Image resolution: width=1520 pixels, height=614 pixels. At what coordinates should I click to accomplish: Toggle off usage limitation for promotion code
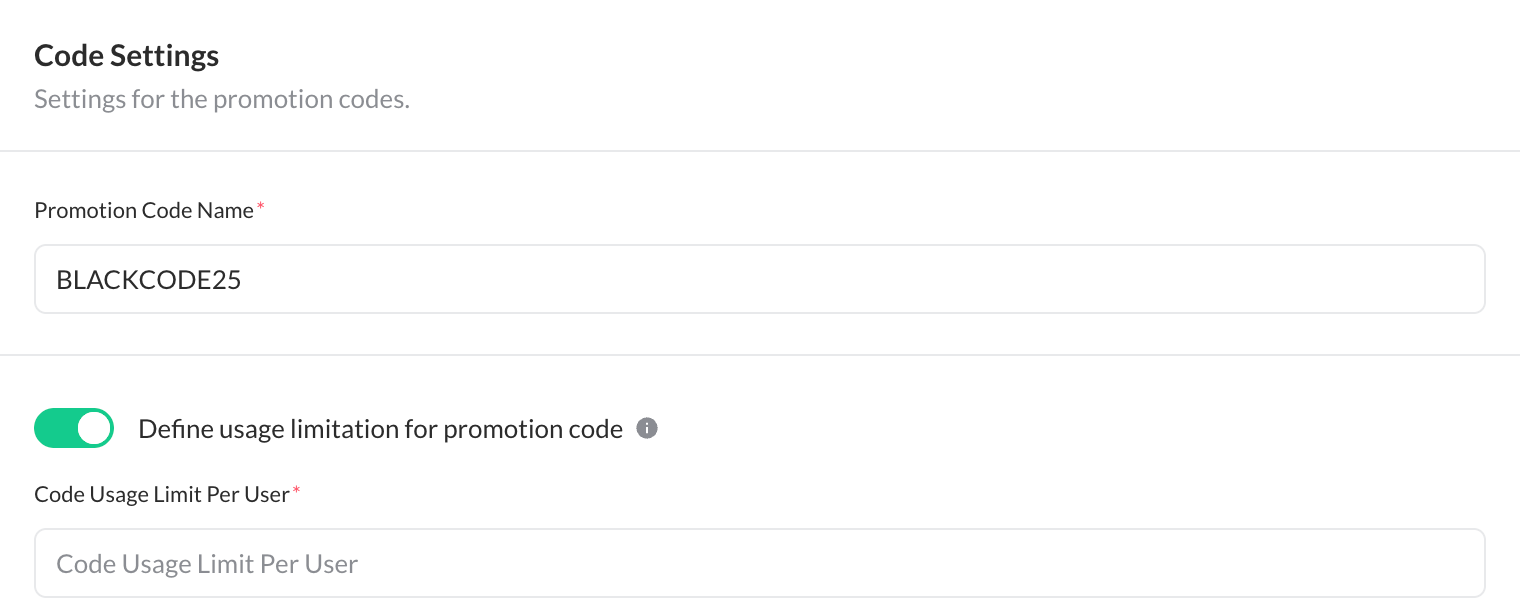coord(74,428)
